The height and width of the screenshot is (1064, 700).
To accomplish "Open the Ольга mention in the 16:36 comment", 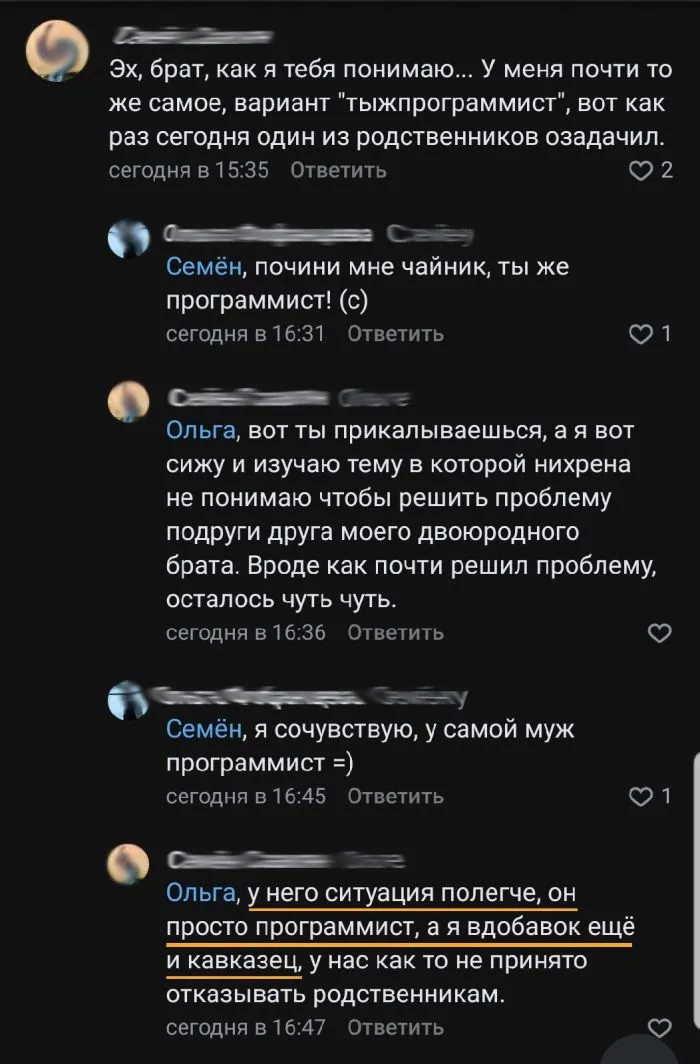I will coord(200,432).
